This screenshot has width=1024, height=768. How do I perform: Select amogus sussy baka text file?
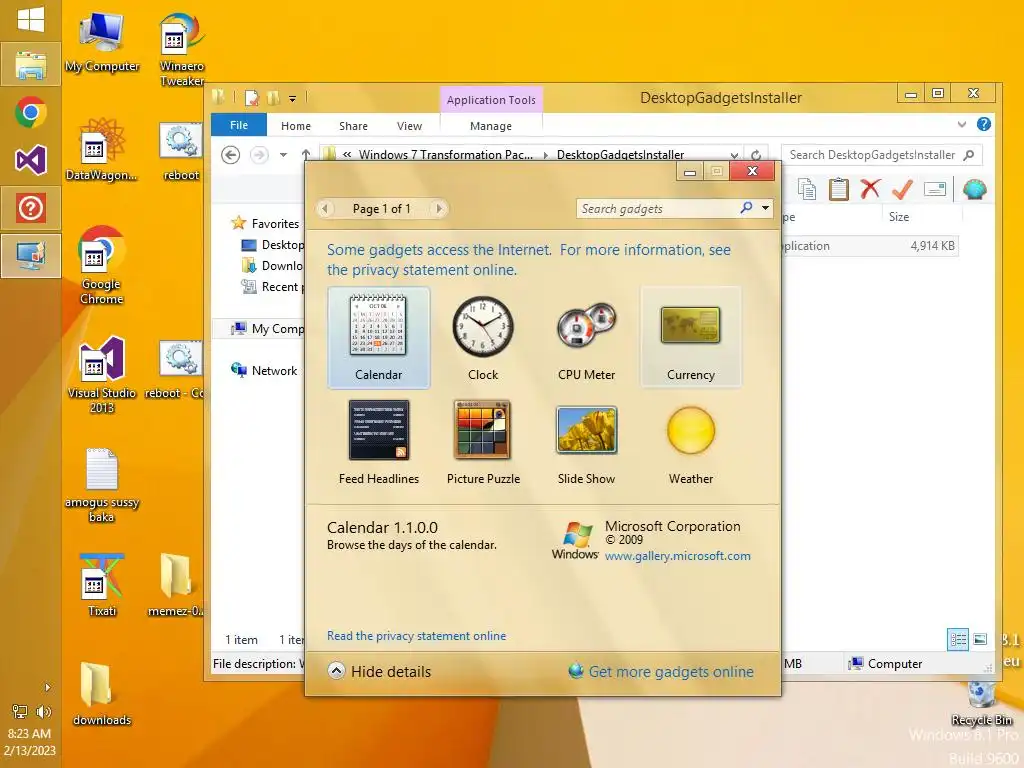[102, 485]
